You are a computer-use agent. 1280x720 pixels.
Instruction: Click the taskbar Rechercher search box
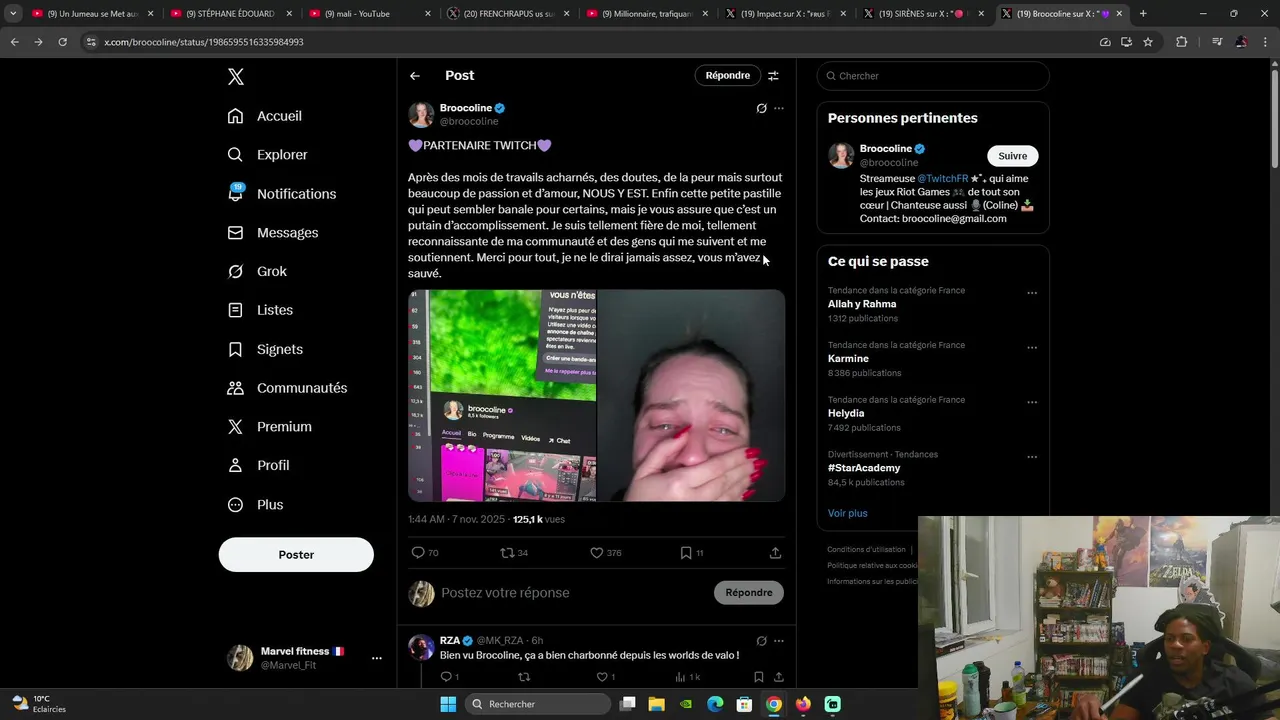(539, 704)
